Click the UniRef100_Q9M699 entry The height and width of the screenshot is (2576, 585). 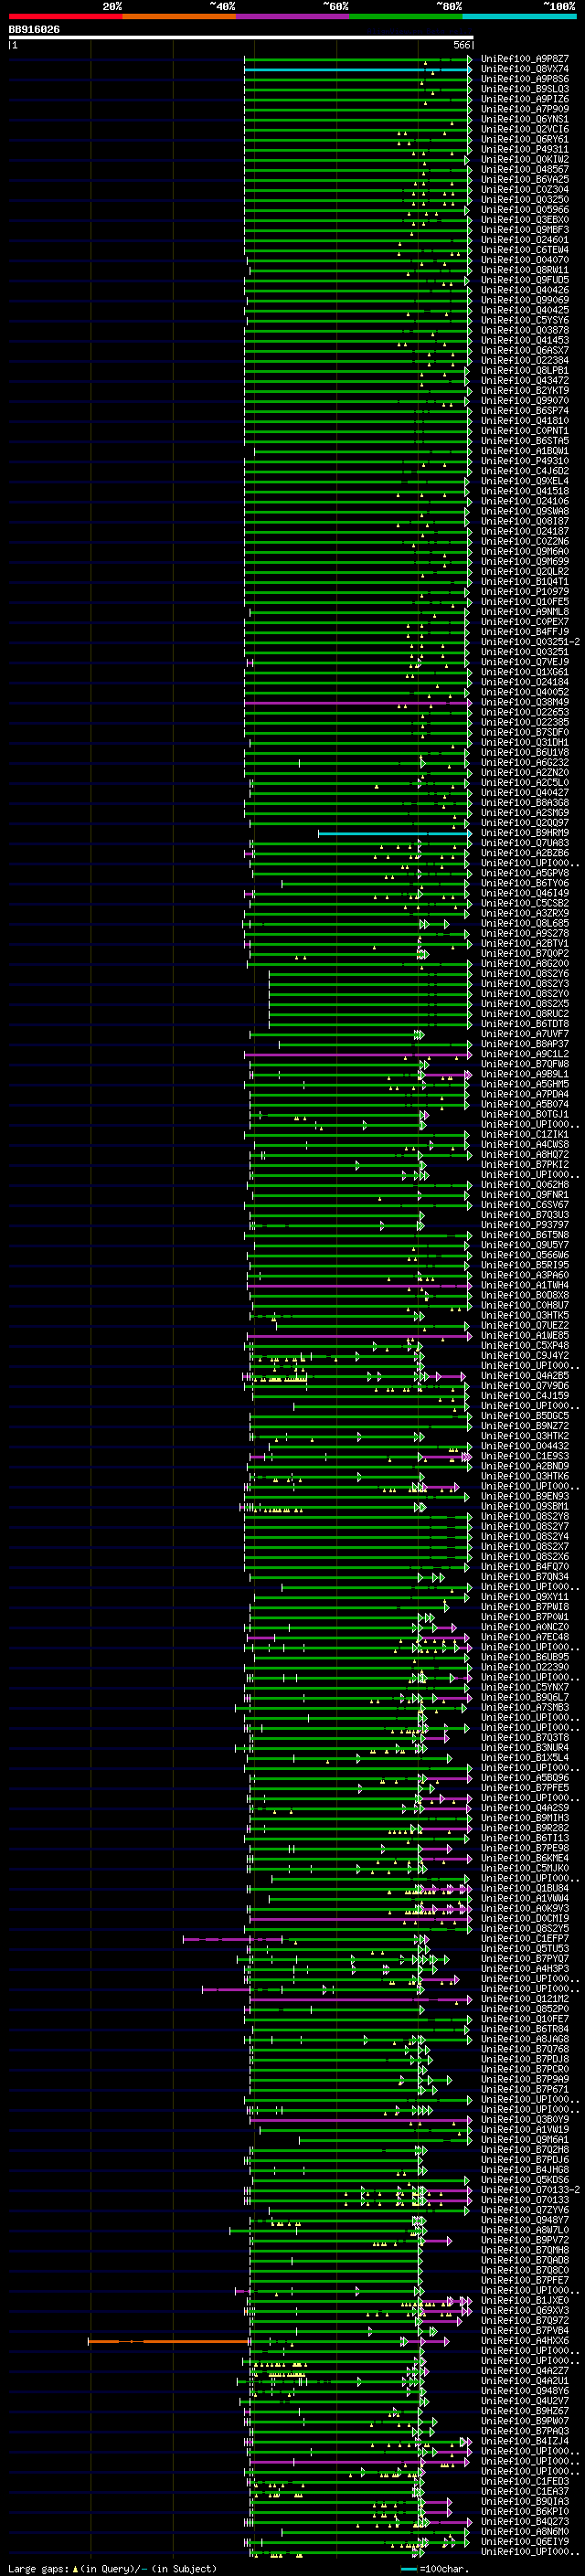(525, 561)
